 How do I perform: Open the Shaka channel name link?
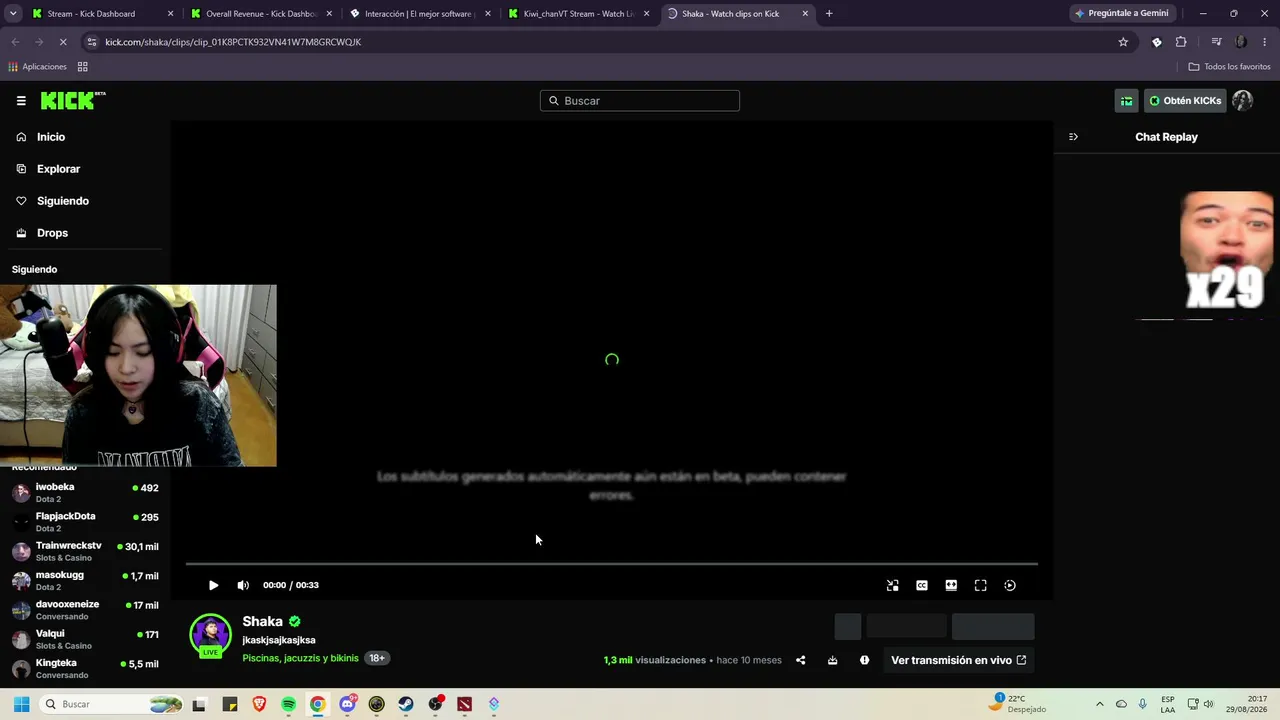pos(262,621)
